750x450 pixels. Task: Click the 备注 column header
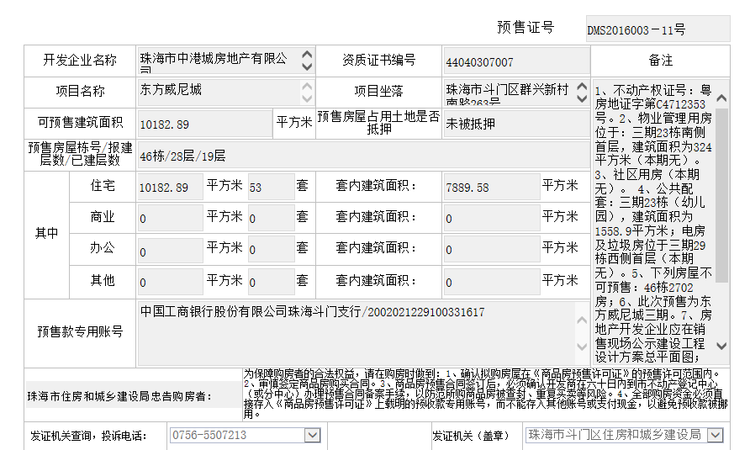661,60
